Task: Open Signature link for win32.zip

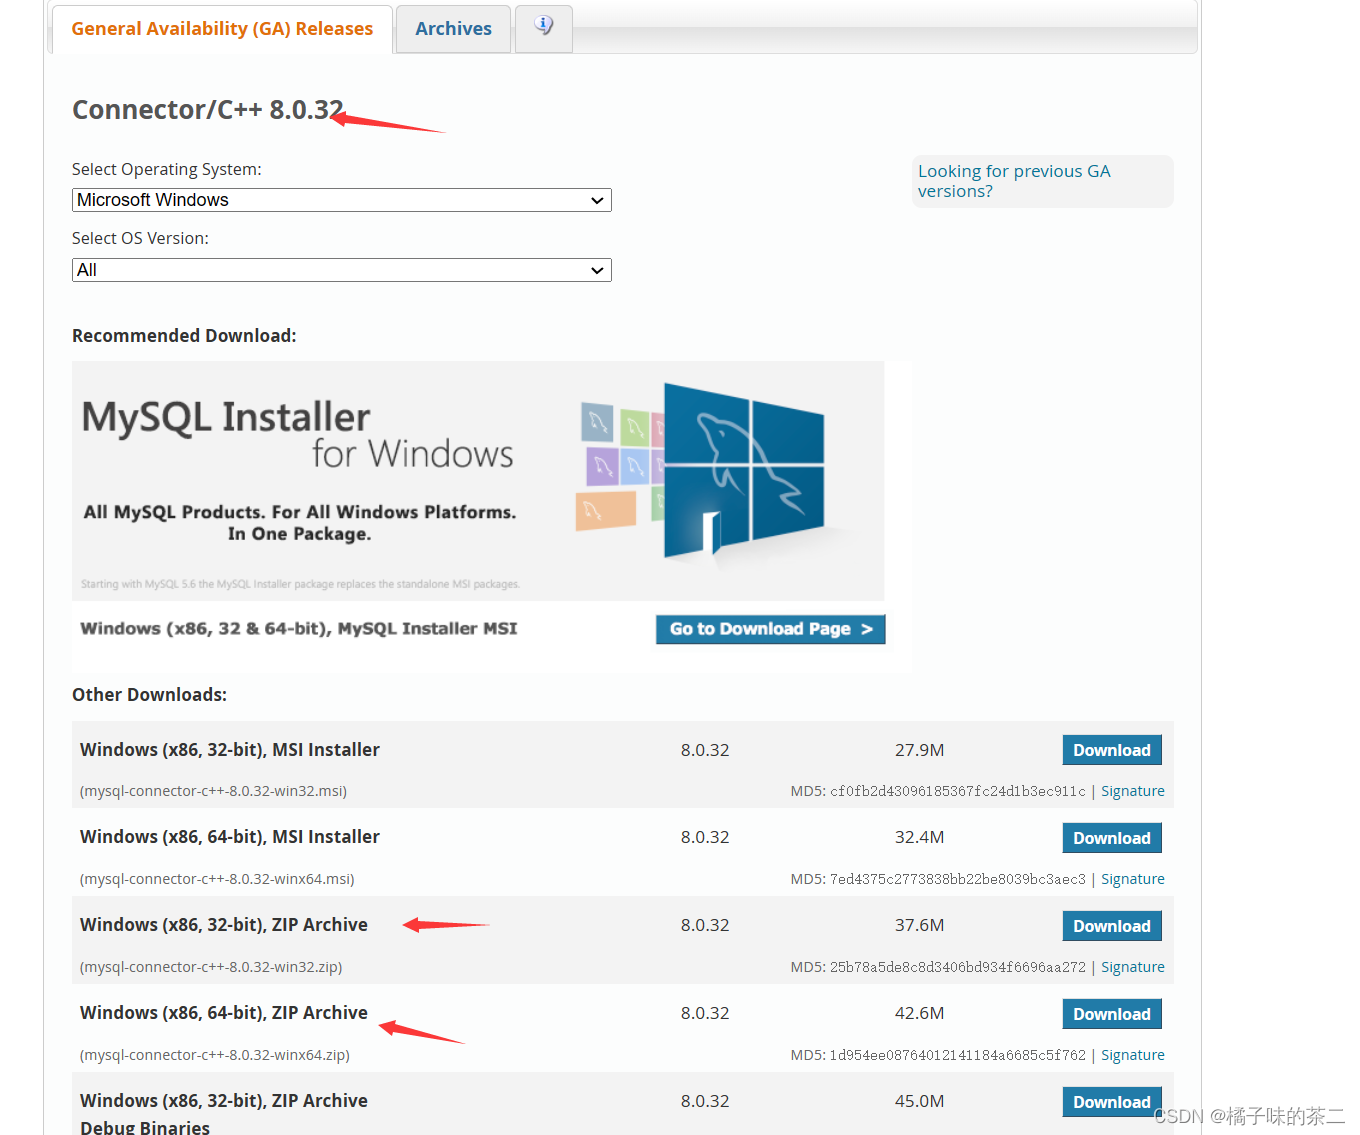Action: tap(1133, 967)
